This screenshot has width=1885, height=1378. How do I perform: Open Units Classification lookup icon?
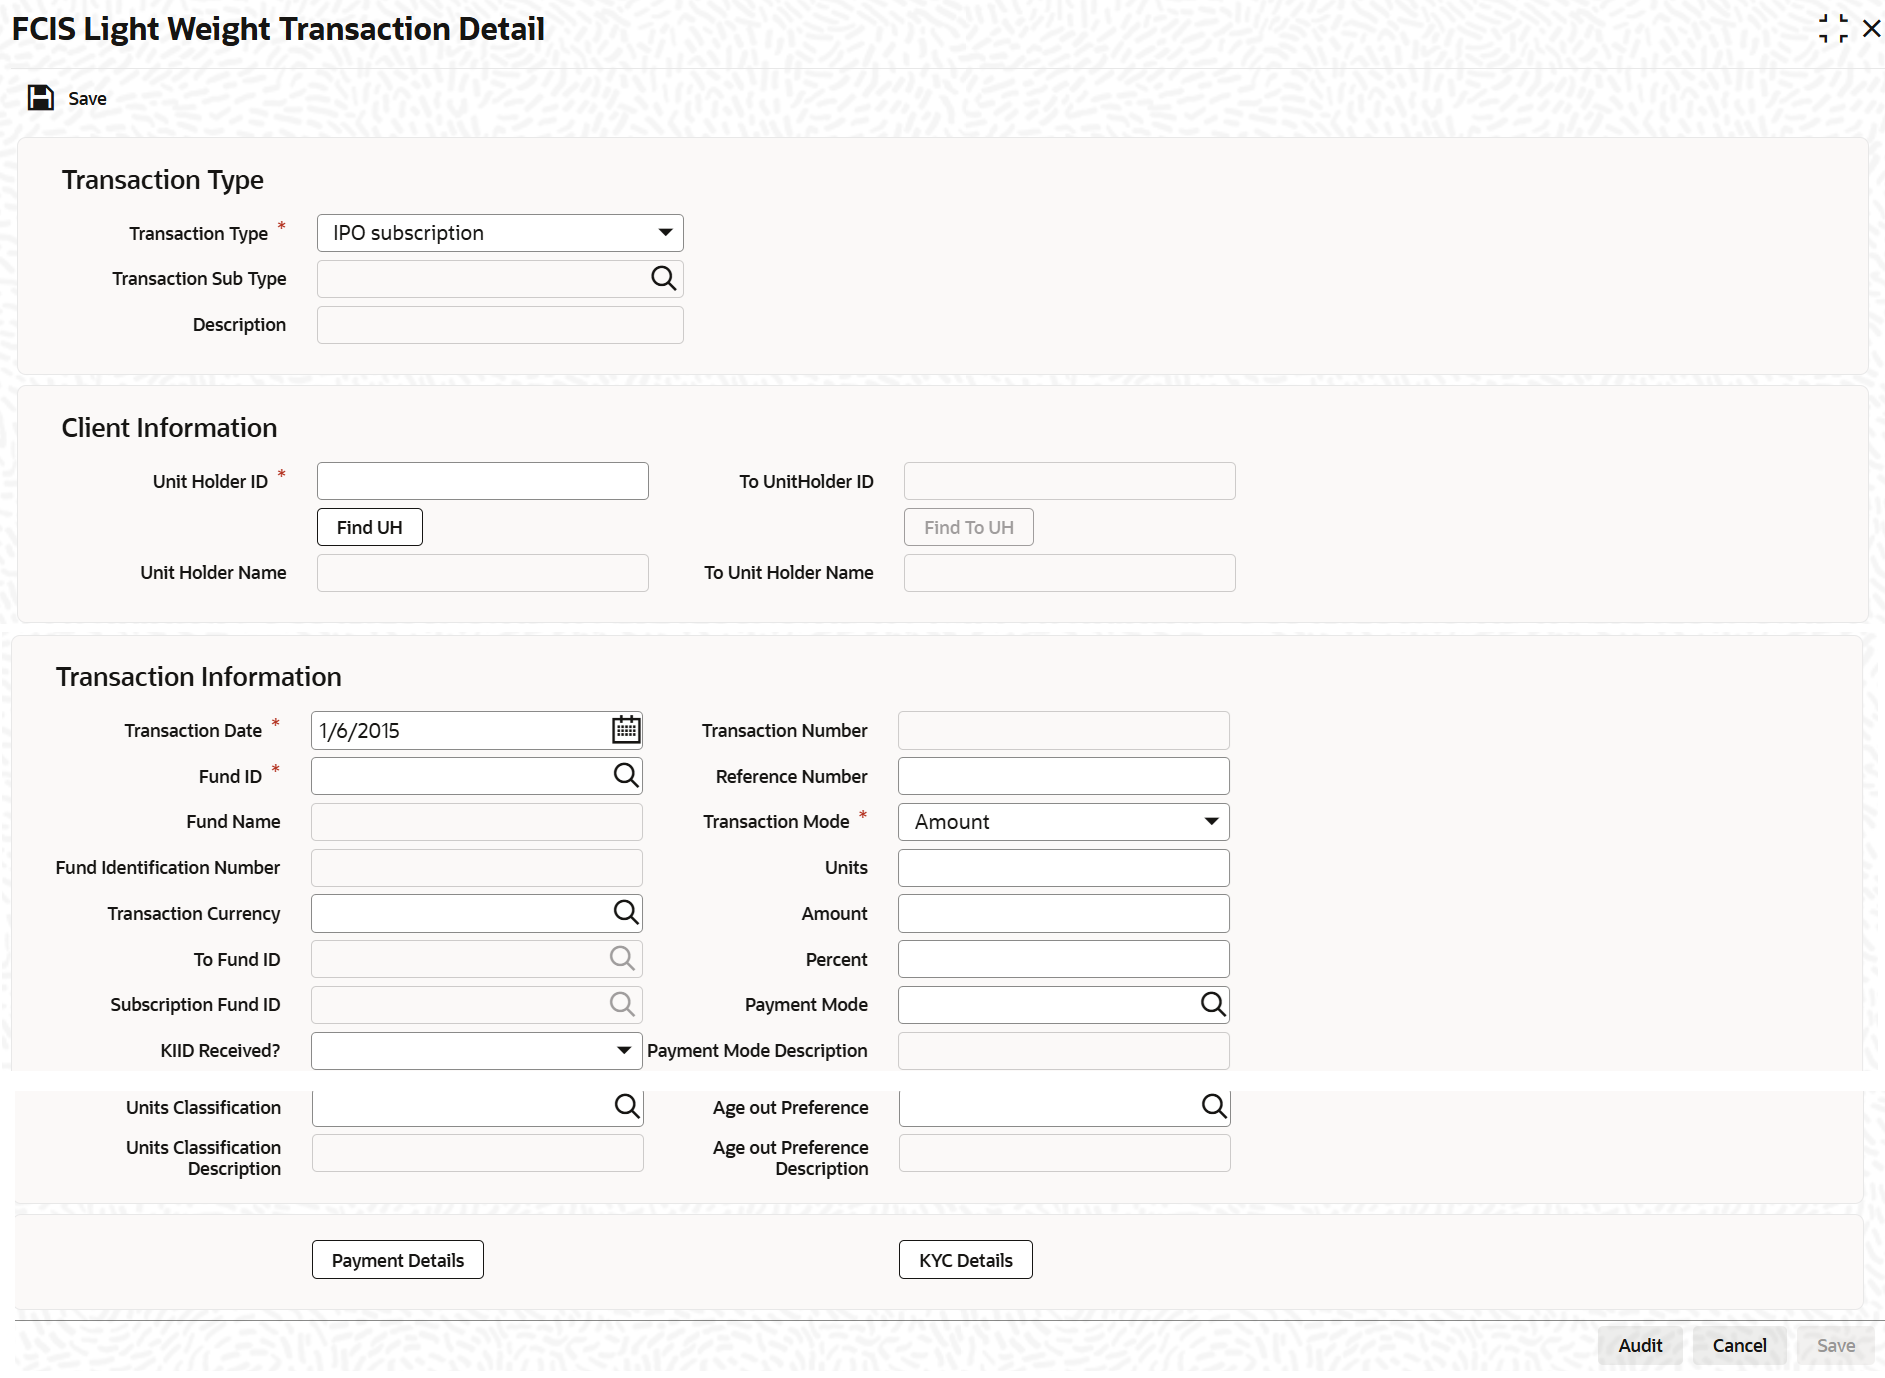pyautogui.click(x=627, y=1106)
